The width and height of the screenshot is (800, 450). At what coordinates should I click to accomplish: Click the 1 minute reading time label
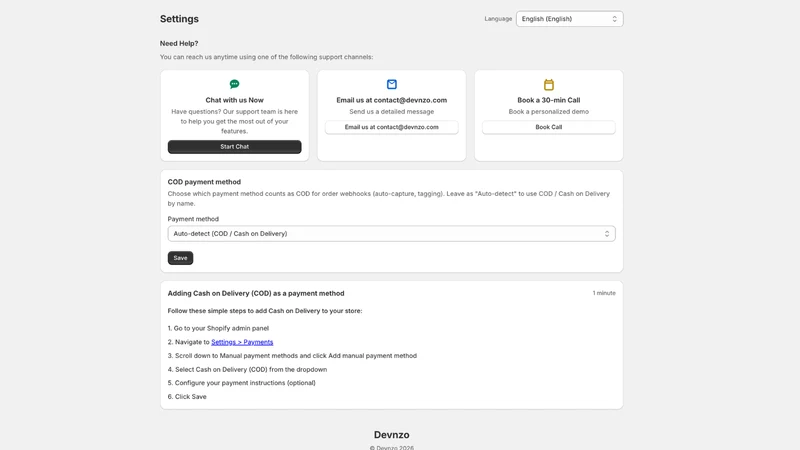pos(604,293)
